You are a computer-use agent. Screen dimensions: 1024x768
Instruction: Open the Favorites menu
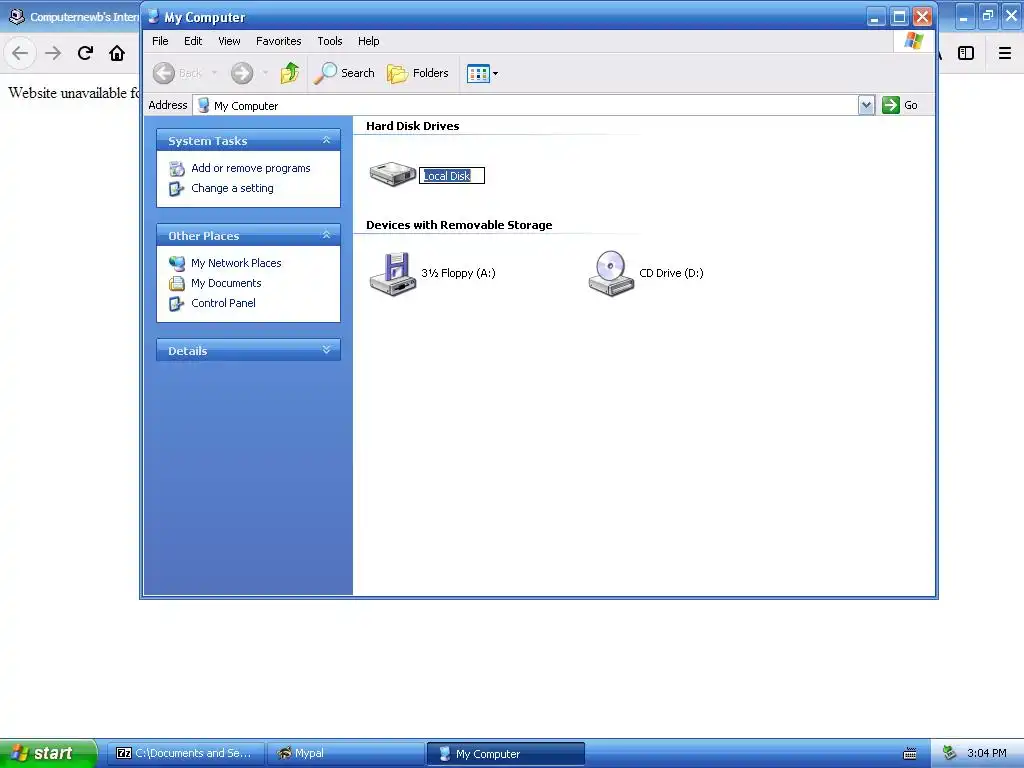[x=279, y=41]
